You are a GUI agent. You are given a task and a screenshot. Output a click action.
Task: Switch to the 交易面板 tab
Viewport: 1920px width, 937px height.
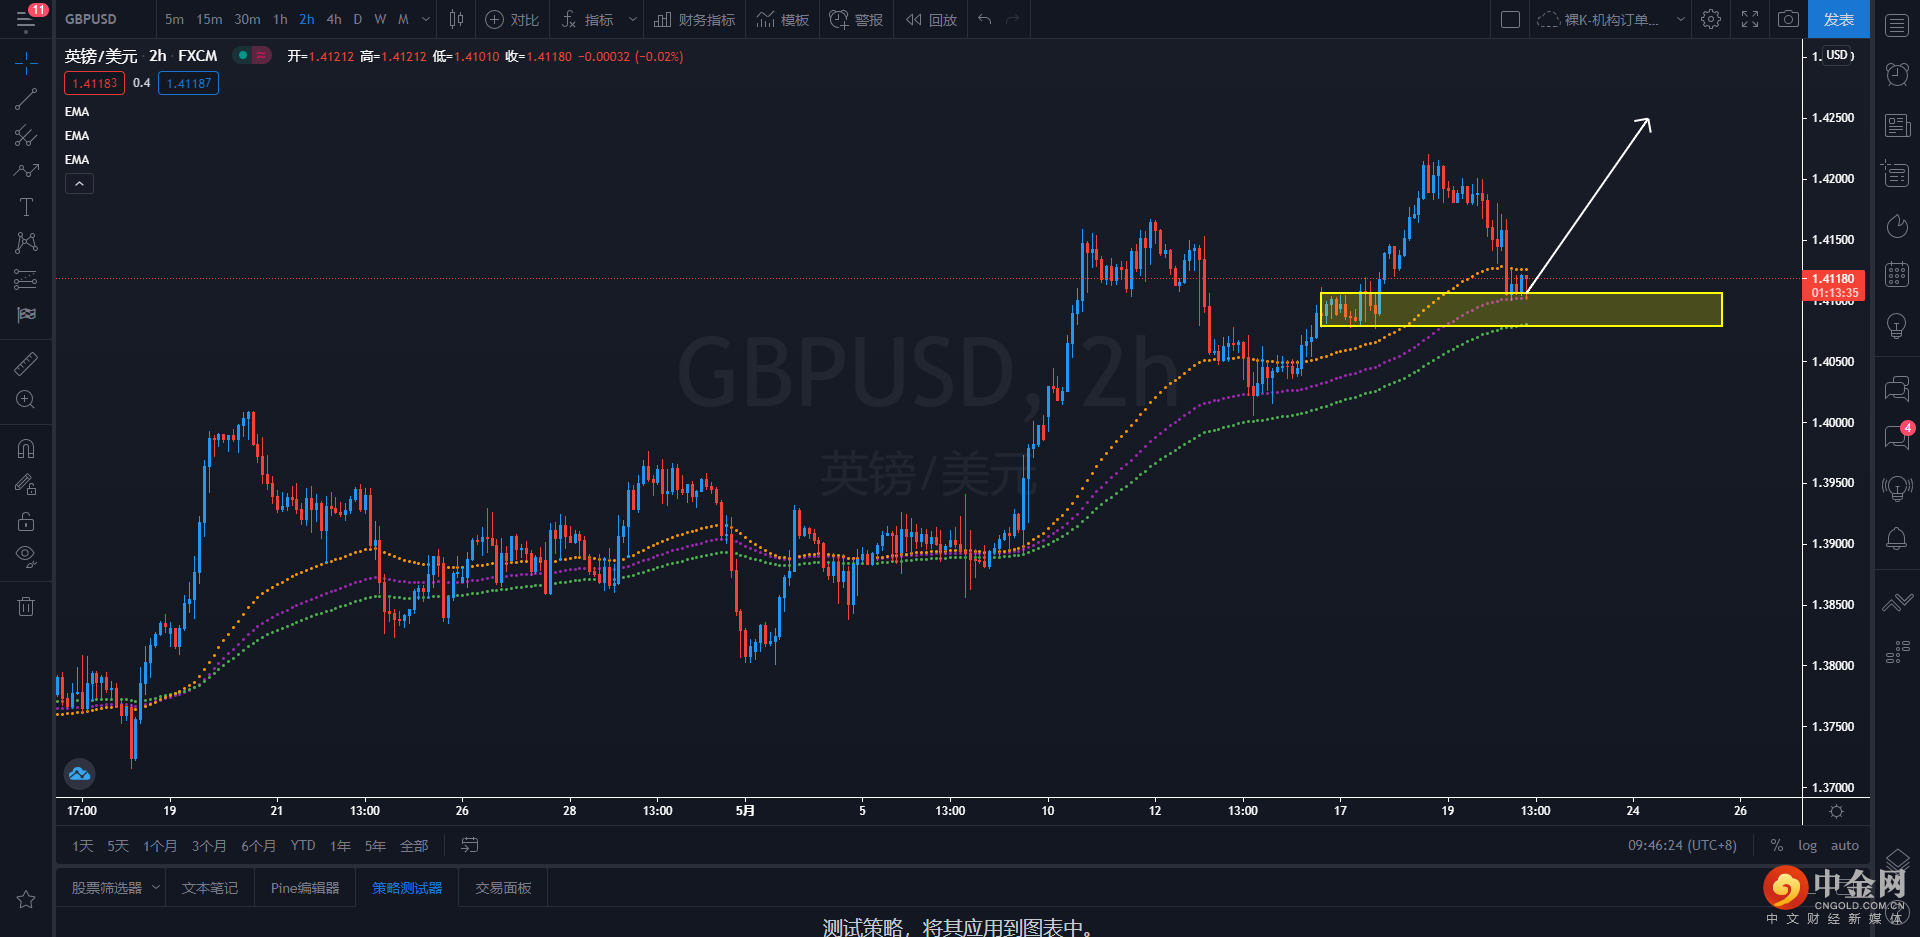tap(503, 888)
